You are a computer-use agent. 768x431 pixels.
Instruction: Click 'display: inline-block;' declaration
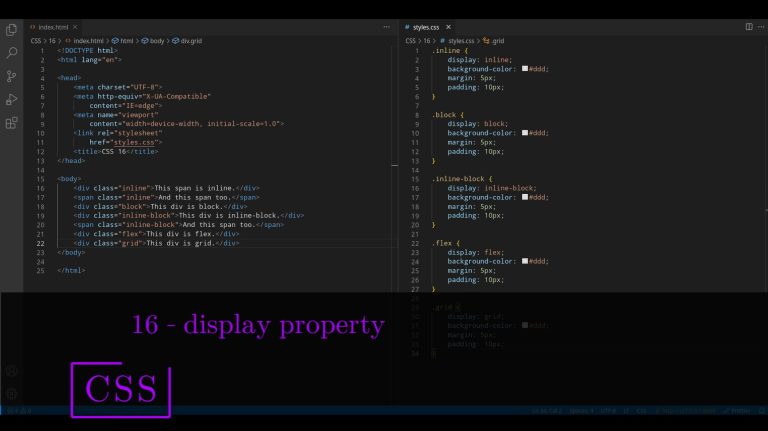(492, 188)
